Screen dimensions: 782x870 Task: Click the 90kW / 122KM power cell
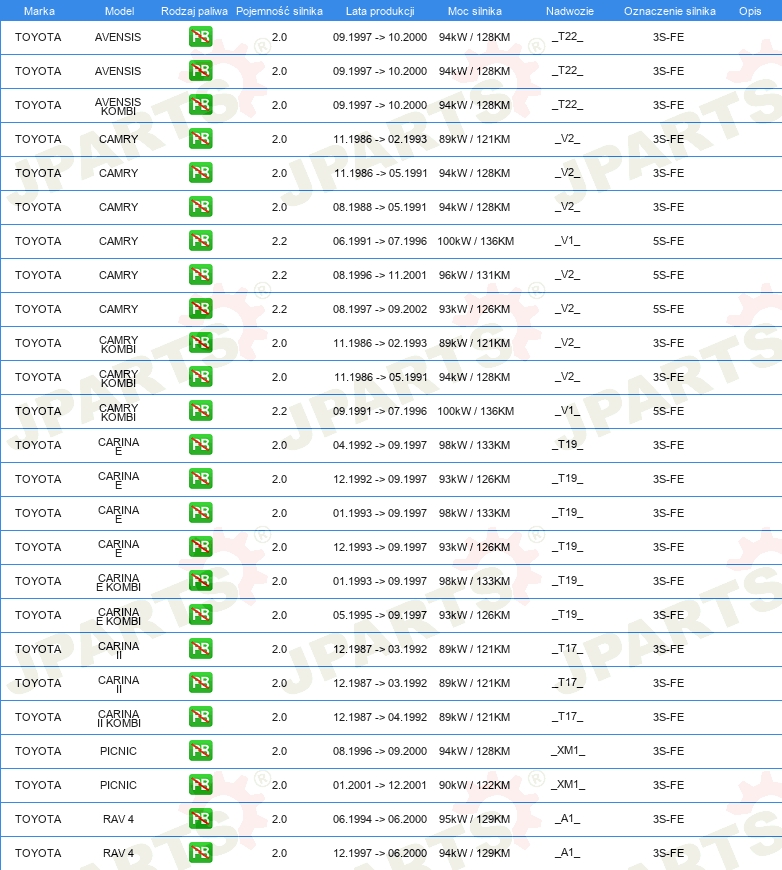[475, 785]
